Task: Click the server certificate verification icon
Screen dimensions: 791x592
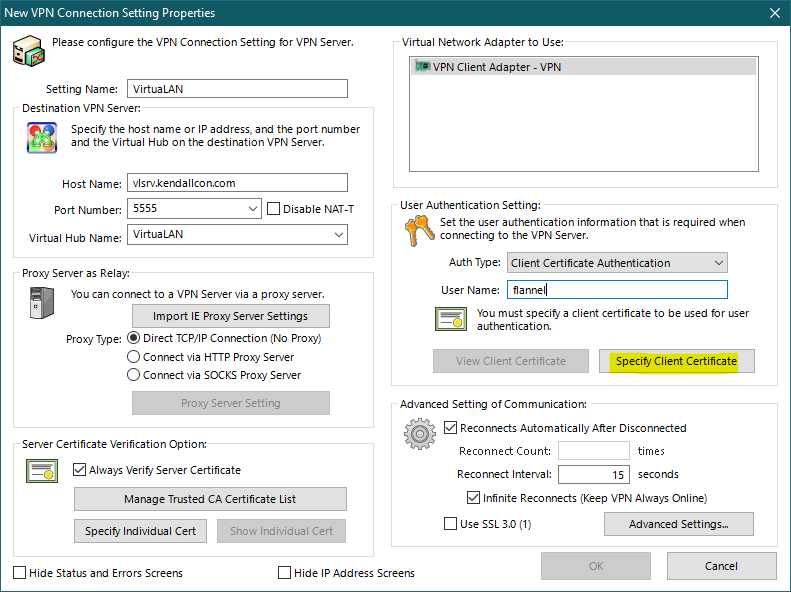Action: [x=41, y=469]
